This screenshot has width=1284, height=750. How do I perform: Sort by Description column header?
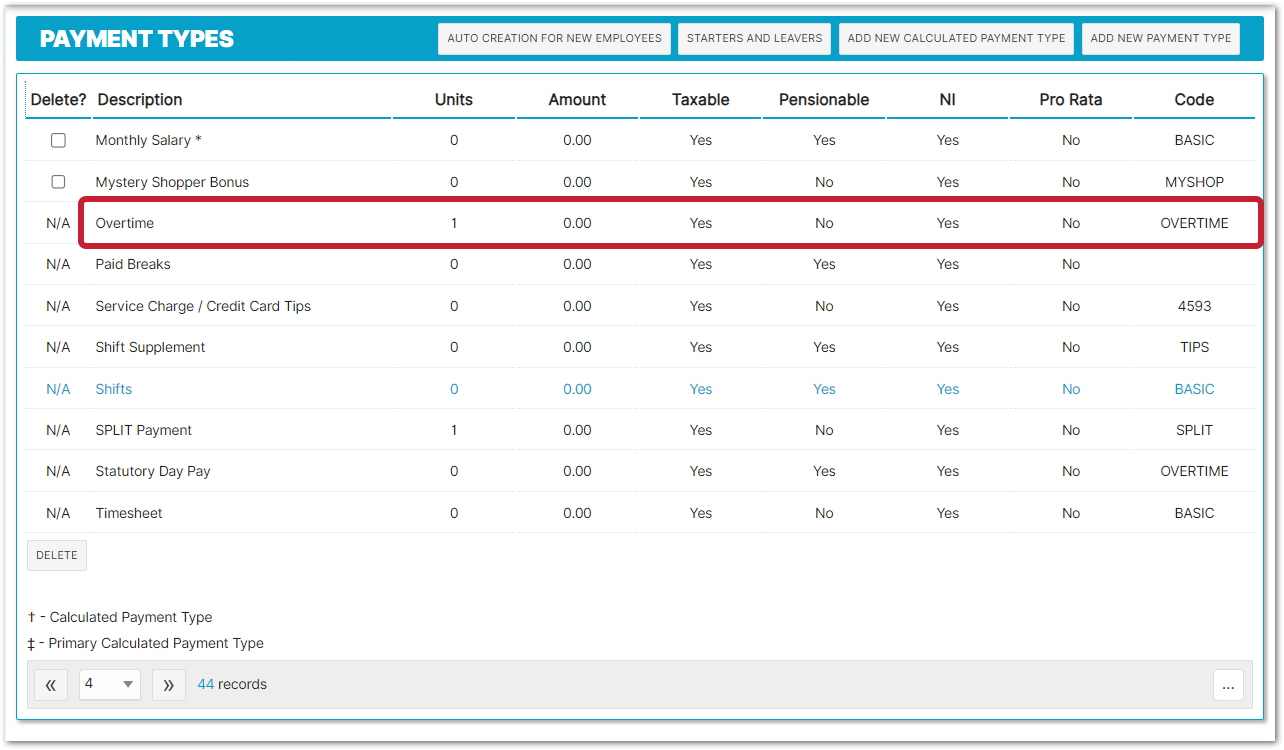[140, 100]
